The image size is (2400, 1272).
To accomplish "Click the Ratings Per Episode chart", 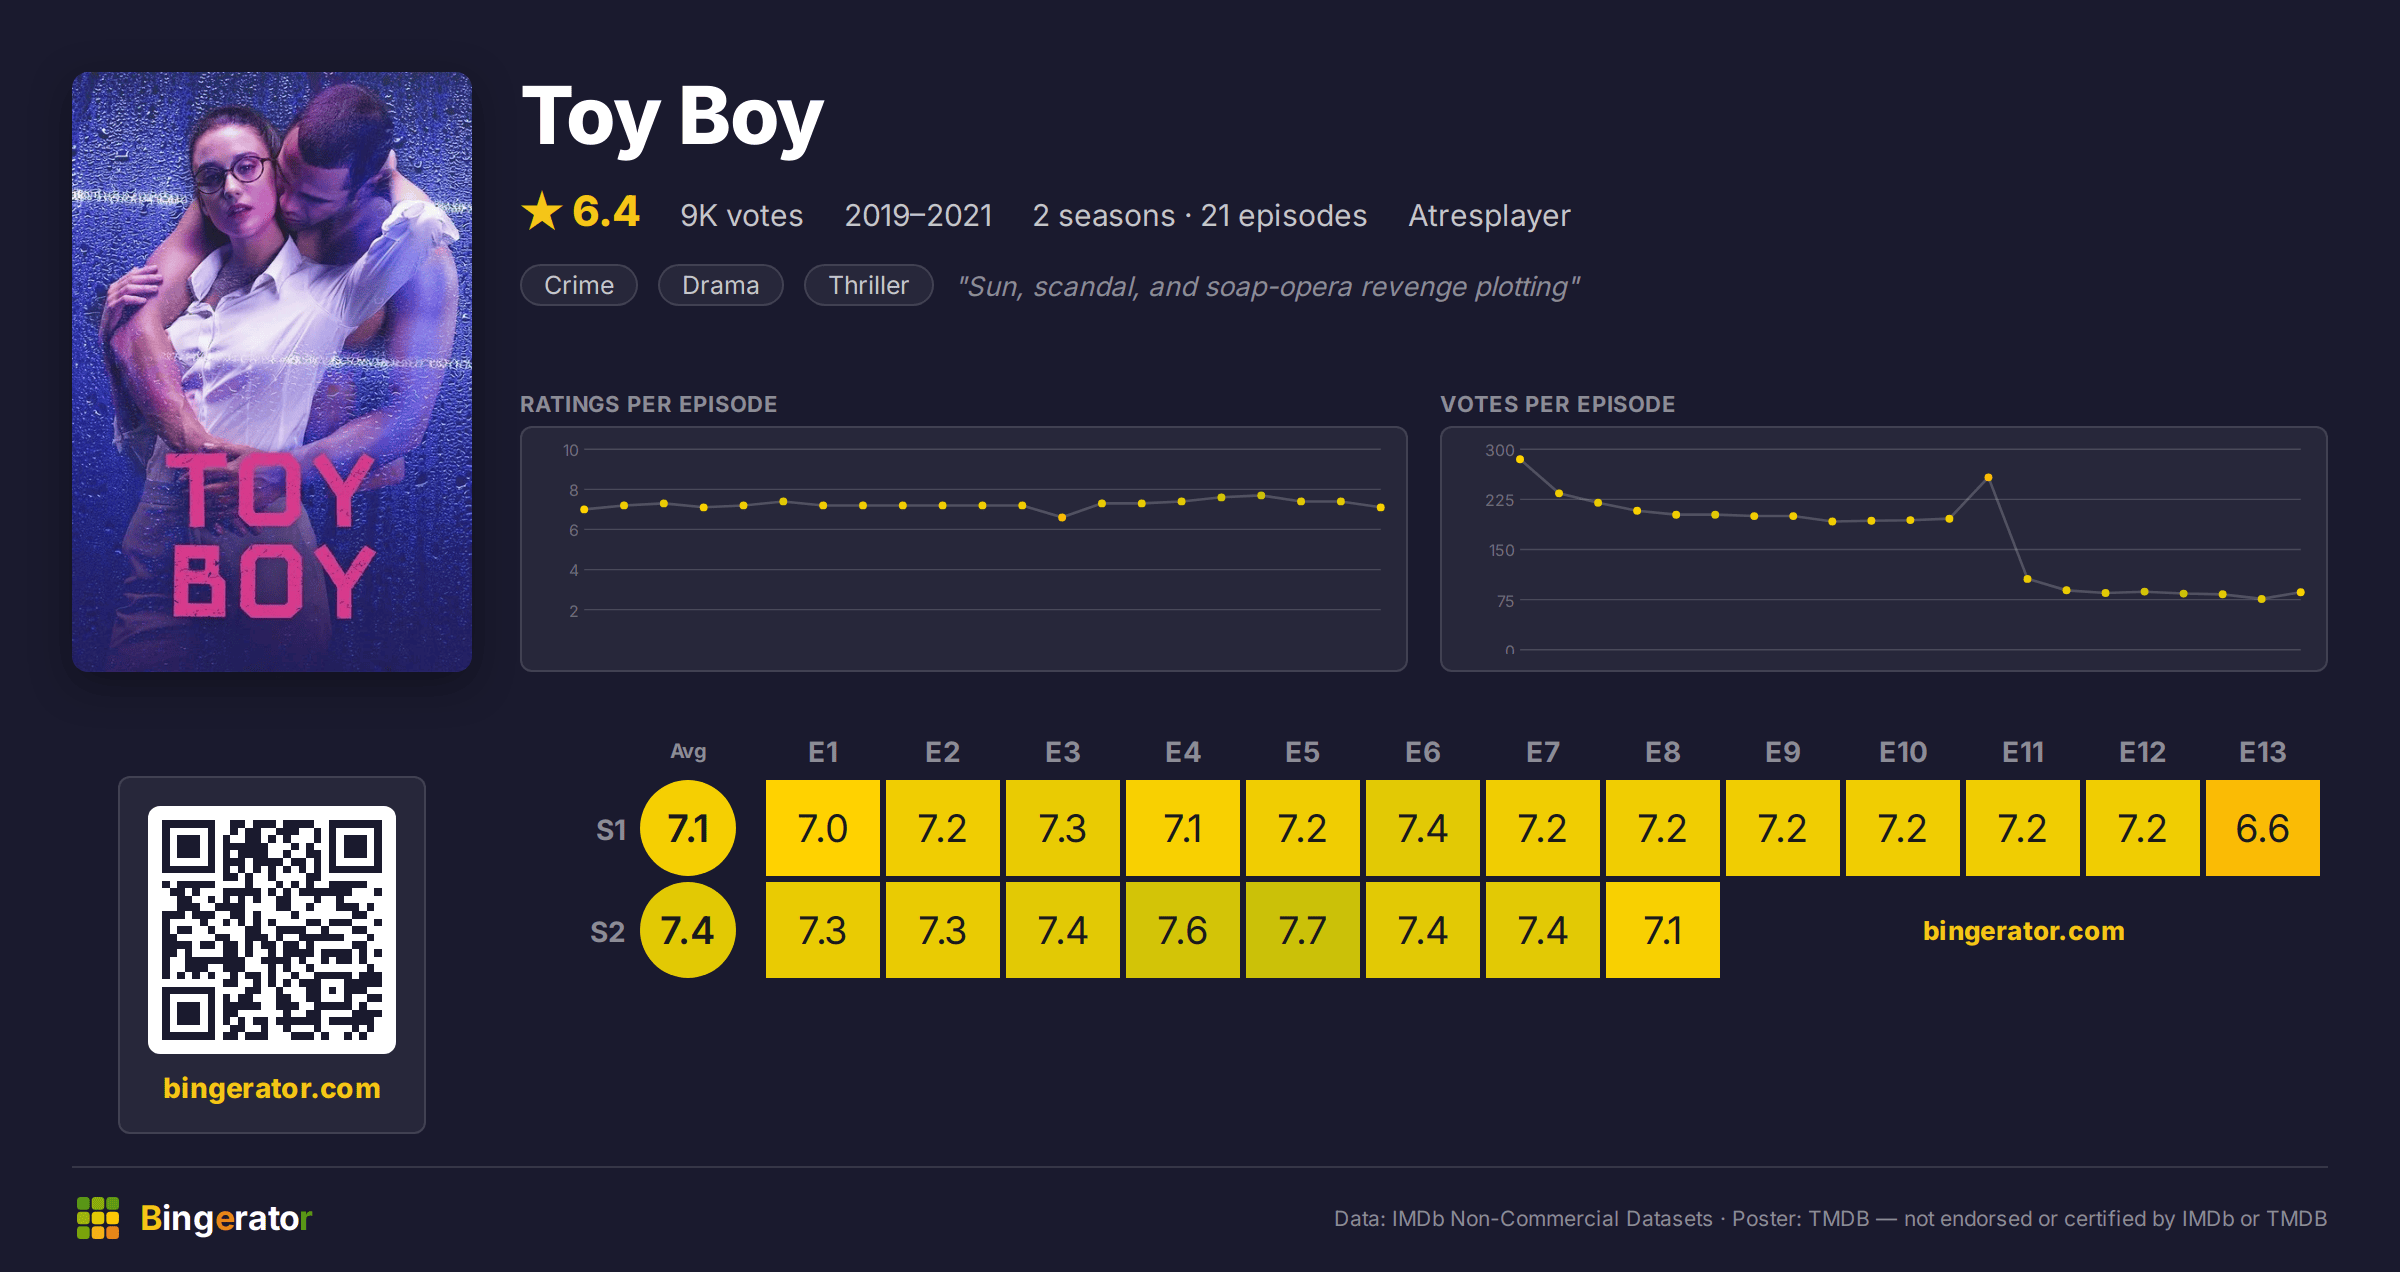I will point(964,549).
